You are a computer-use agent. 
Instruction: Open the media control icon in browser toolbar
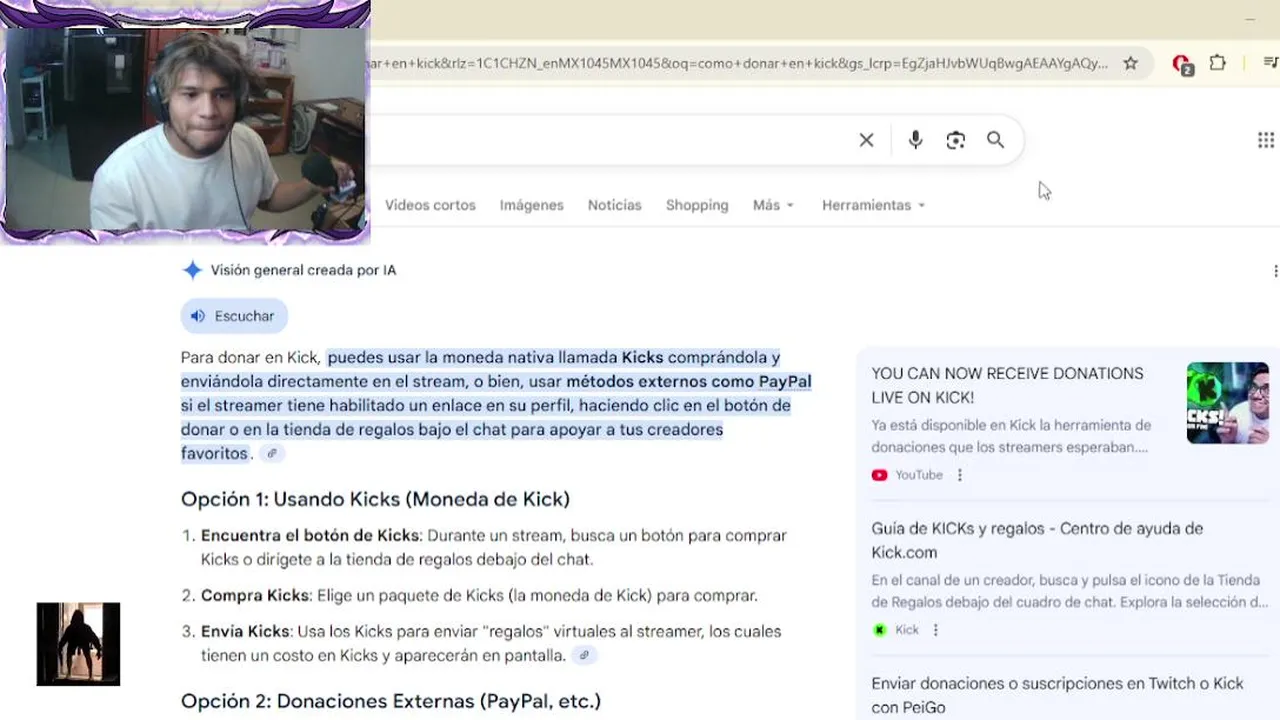click(1270, 63)
